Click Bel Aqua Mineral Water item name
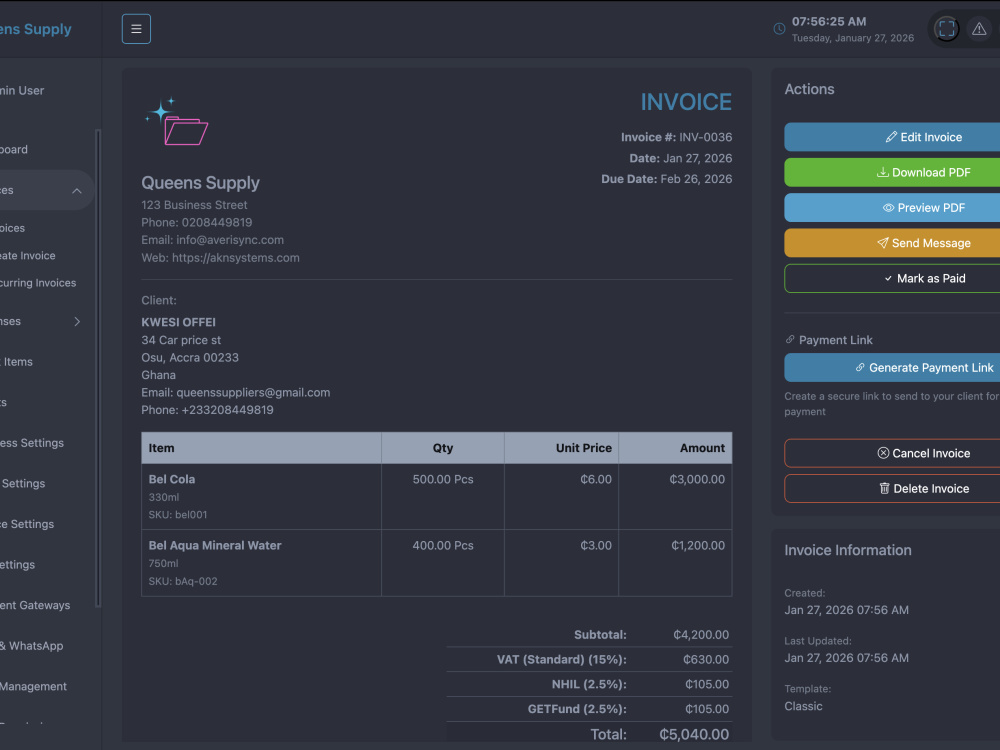The width and height of the screenshot is (1000, 750). point(215,546)
